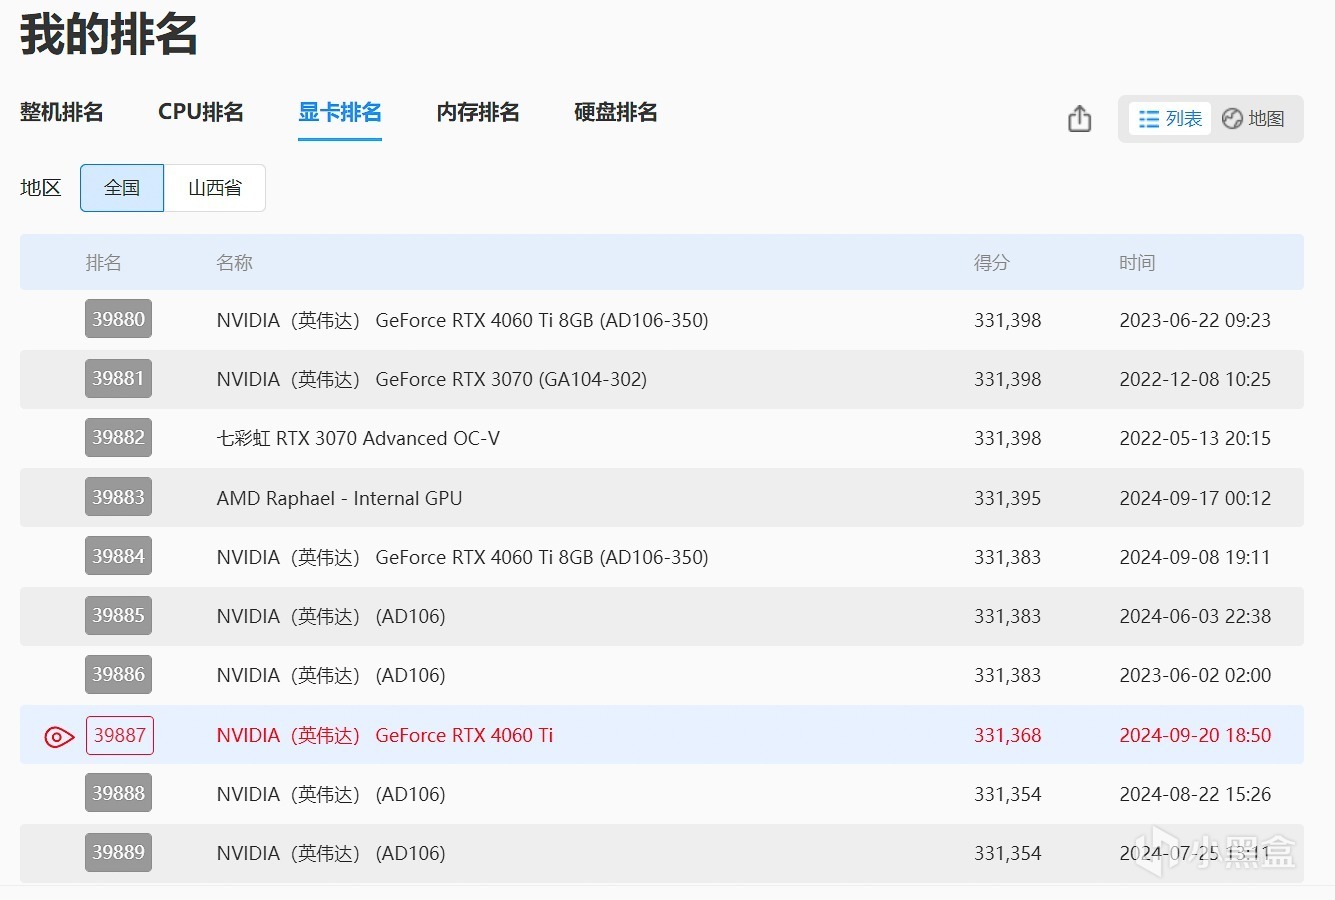This screenshot has height=900, width=1335.
Task: Open the 内存排名 tab
Action: point(478,112)
